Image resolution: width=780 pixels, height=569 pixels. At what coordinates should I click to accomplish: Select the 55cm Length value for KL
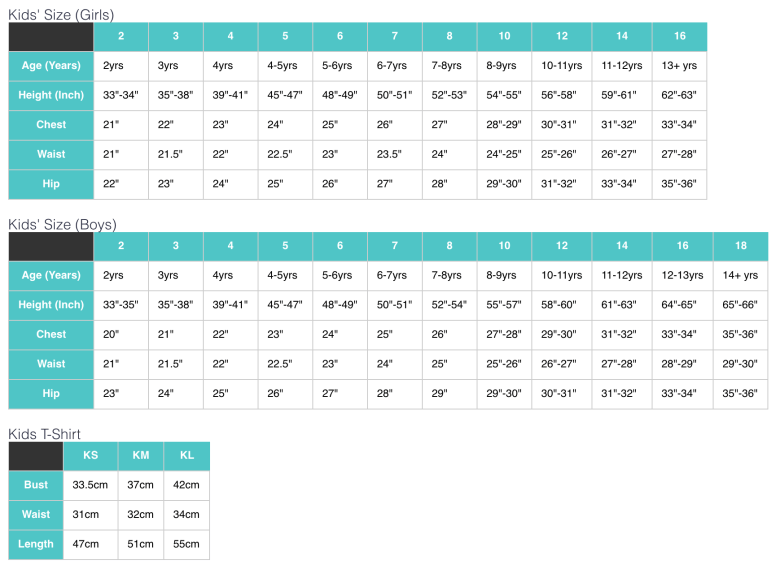click(187, 545)
